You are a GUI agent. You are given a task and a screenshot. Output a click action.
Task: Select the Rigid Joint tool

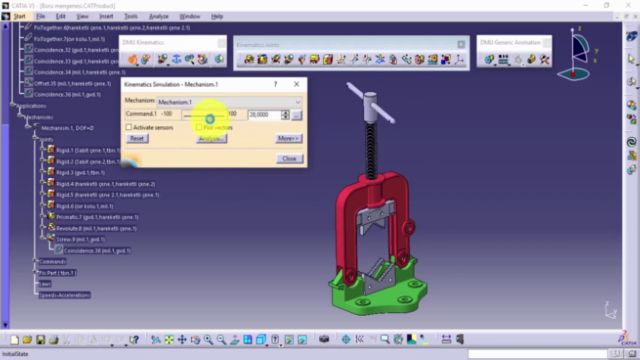[328, 60]
